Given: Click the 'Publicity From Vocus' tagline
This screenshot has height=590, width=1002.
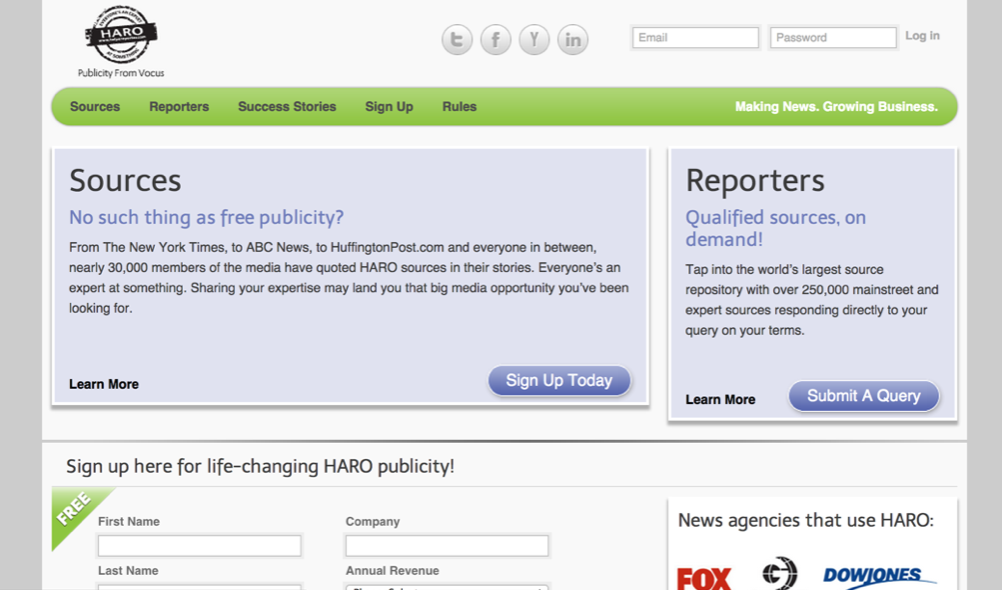Looking at the screenshot, I should click(x=121, y=73).
